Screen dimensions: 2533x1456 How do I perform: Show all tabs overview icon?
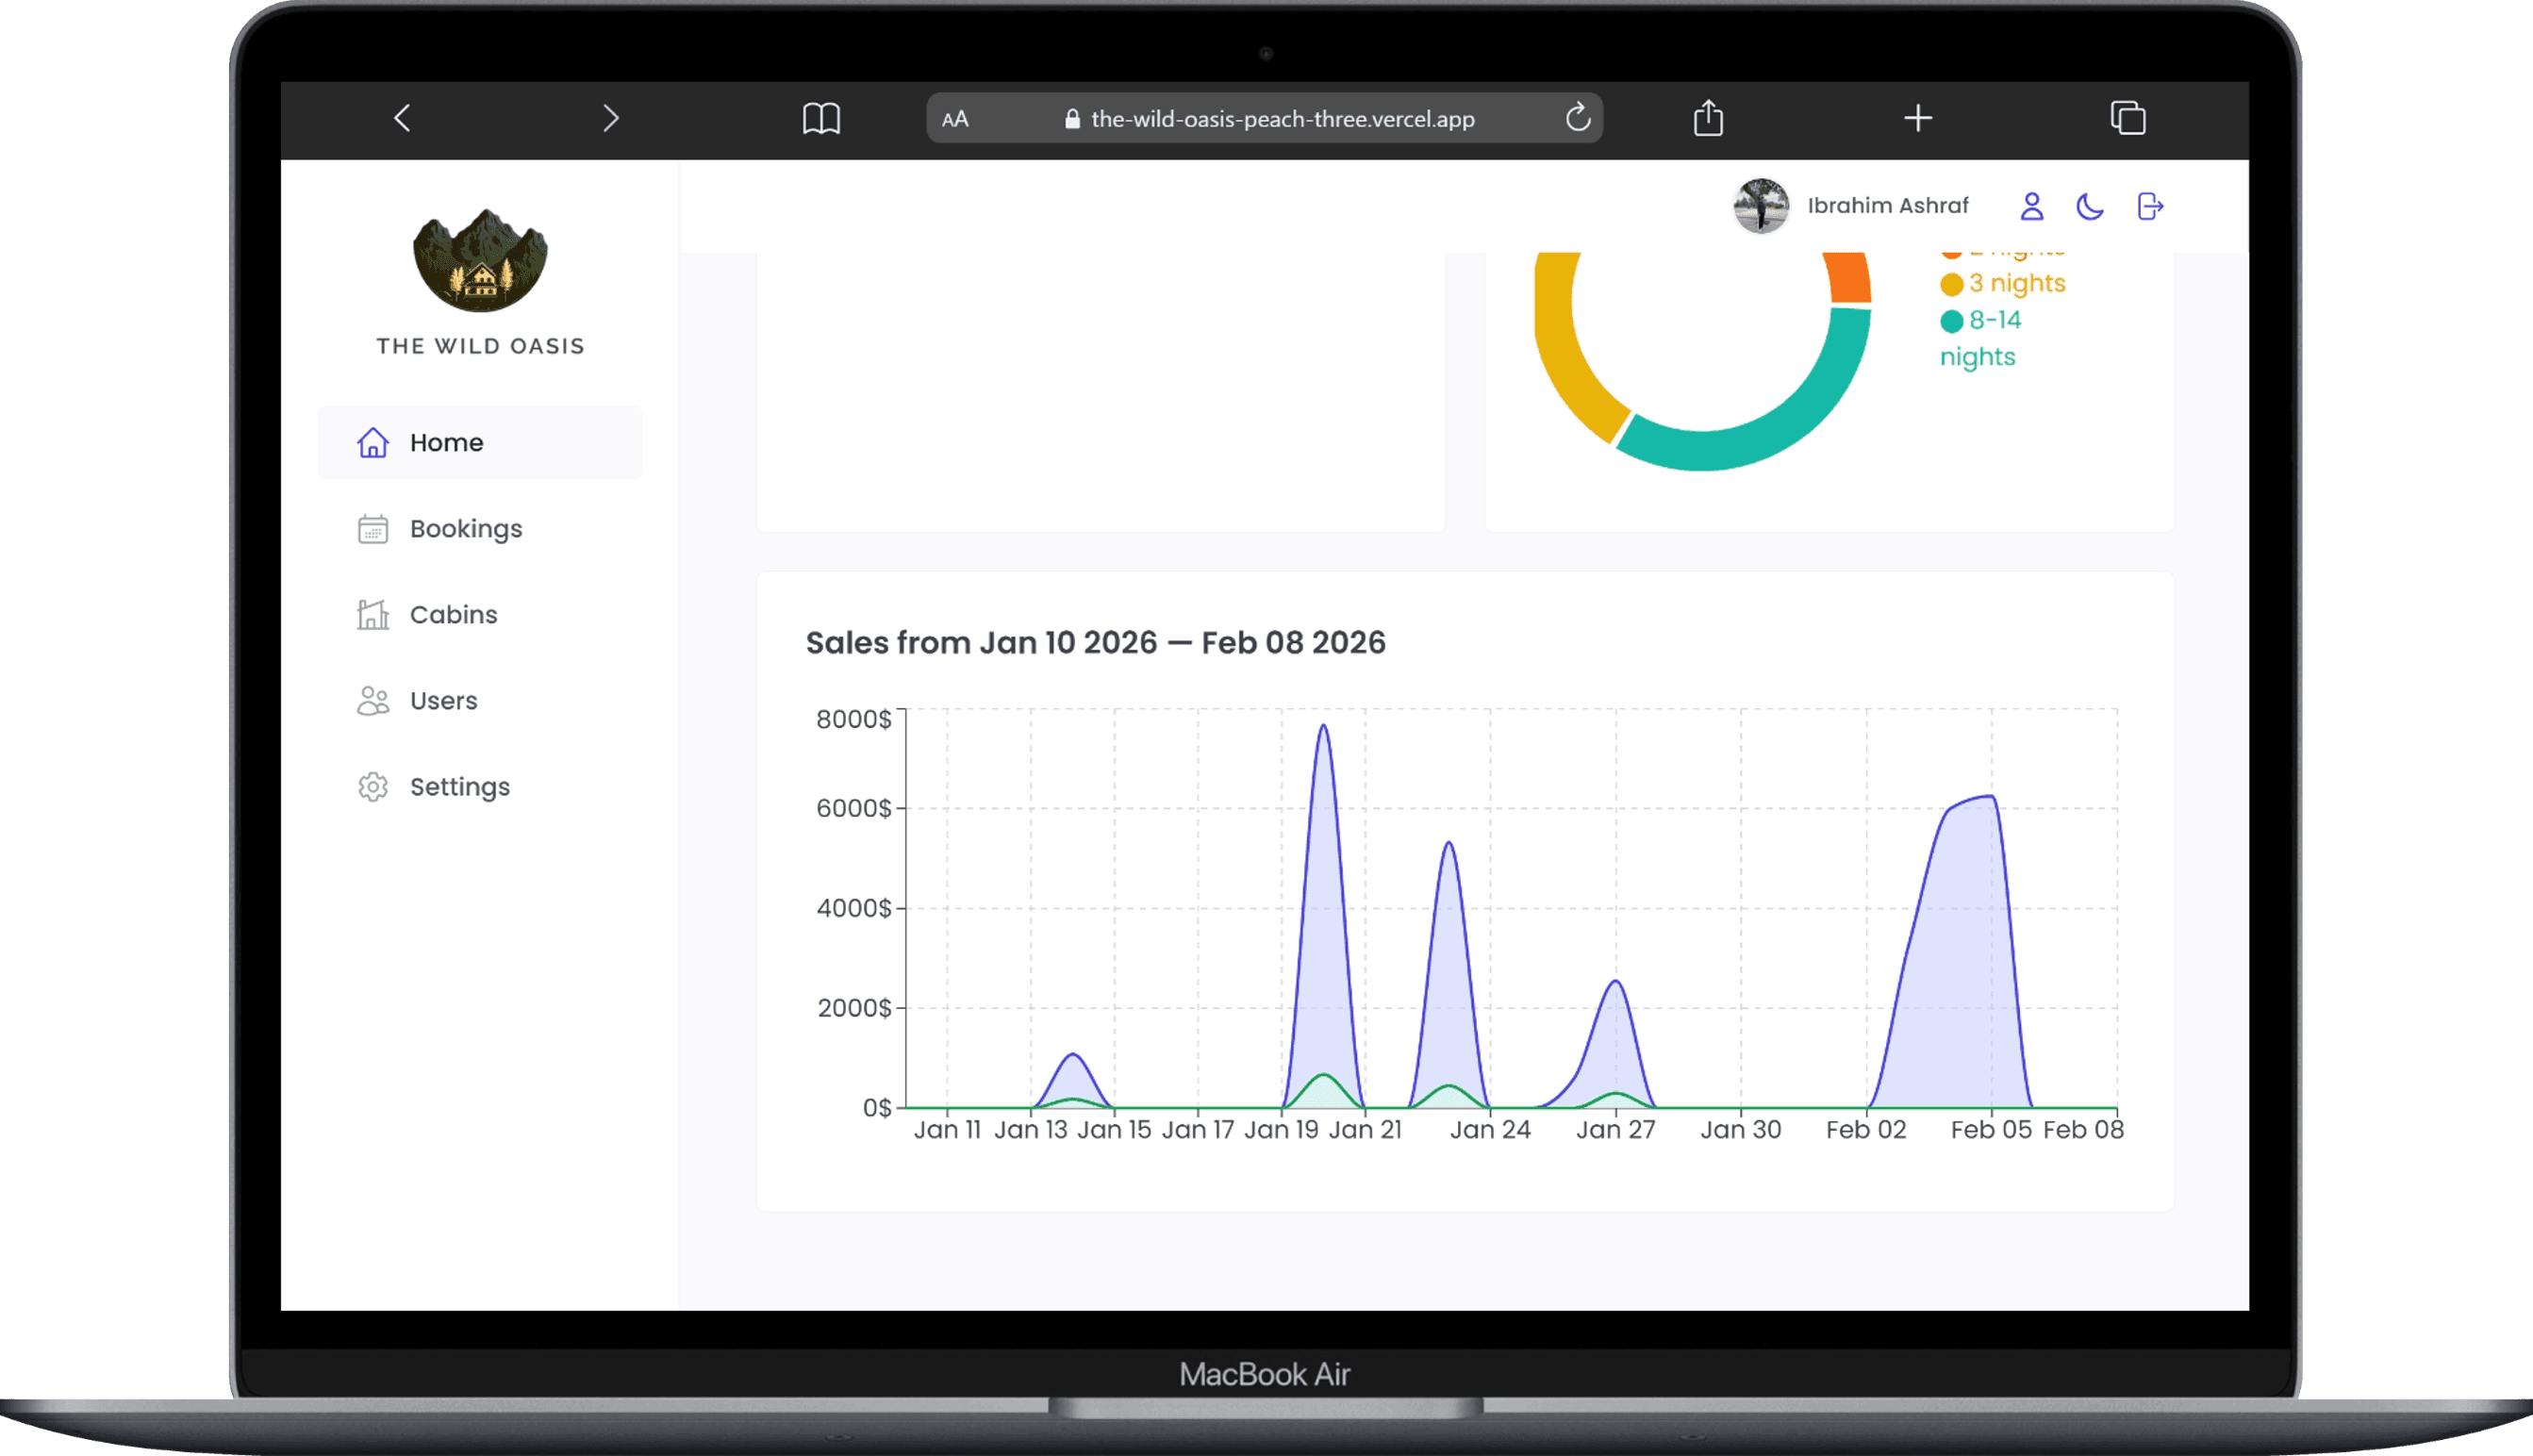tap(2127, 118)
